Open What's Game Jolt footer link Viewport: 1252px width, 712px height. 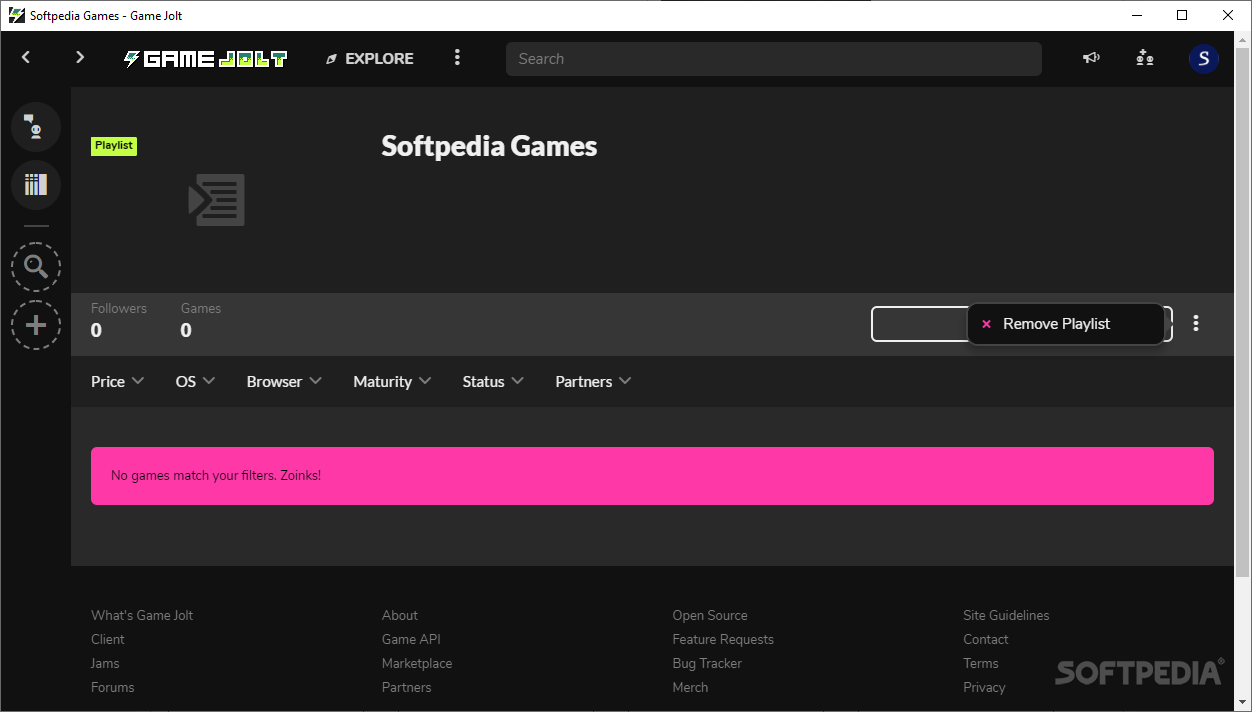142,615
